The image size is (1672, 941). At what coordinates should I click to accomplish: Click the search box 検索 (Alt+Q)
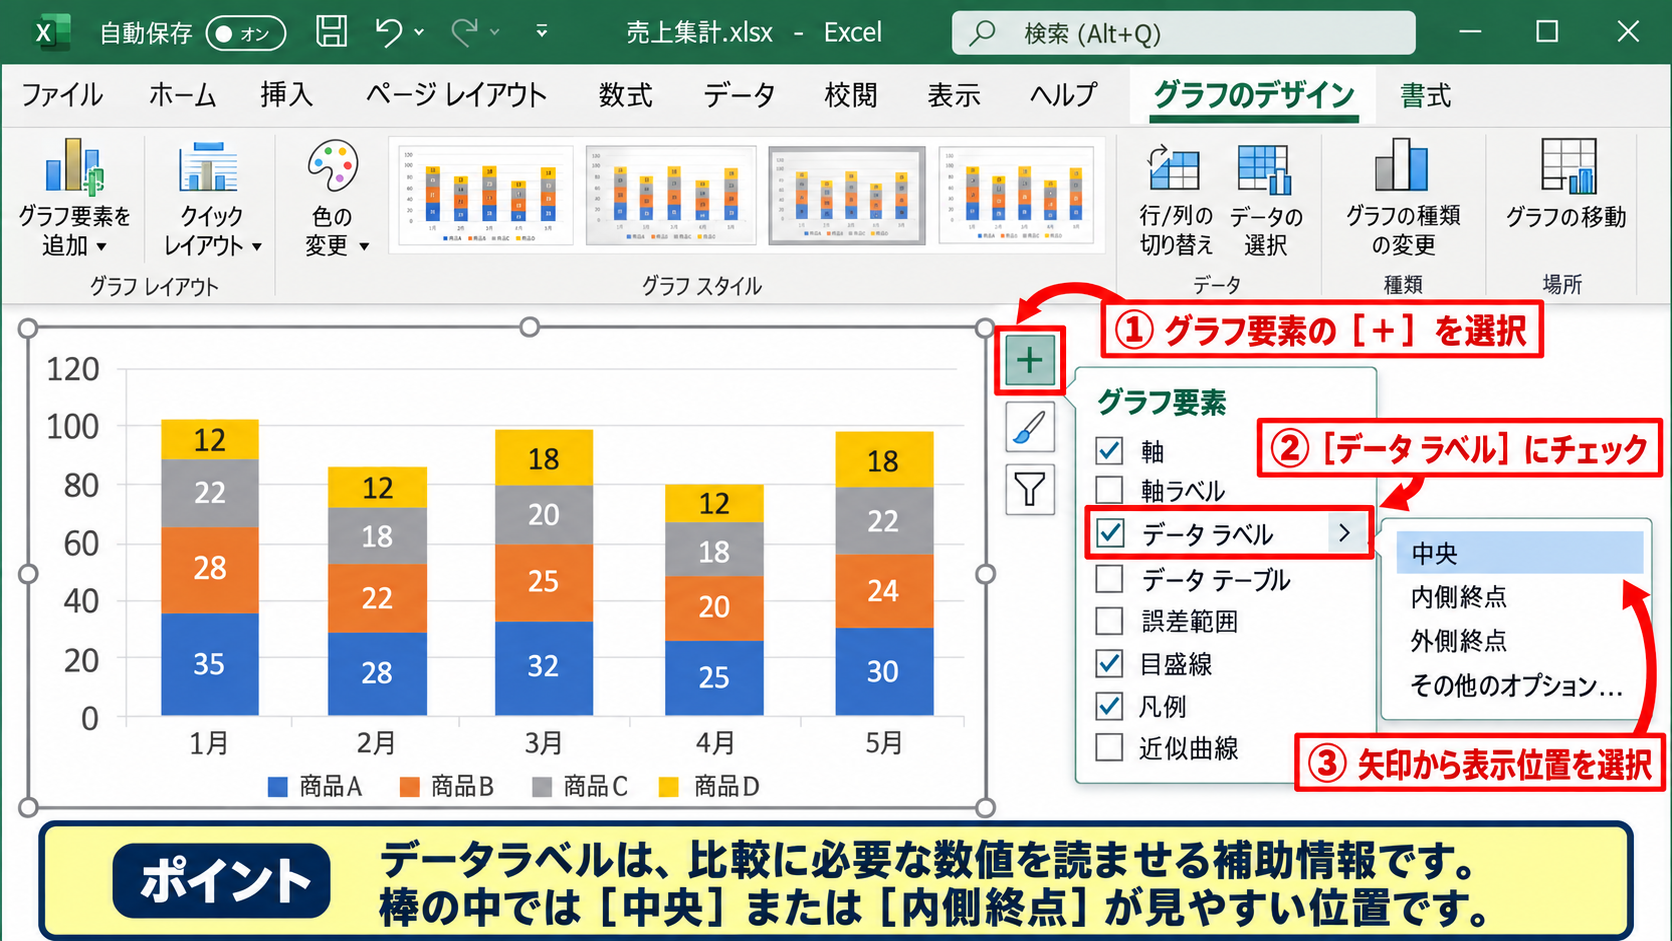pyautogui.click(x=1184, y=33)
